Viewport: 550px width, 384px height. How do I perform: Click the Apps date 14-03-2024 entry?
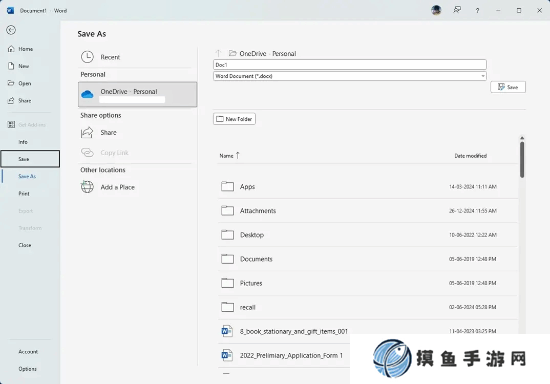click(473, 187)
